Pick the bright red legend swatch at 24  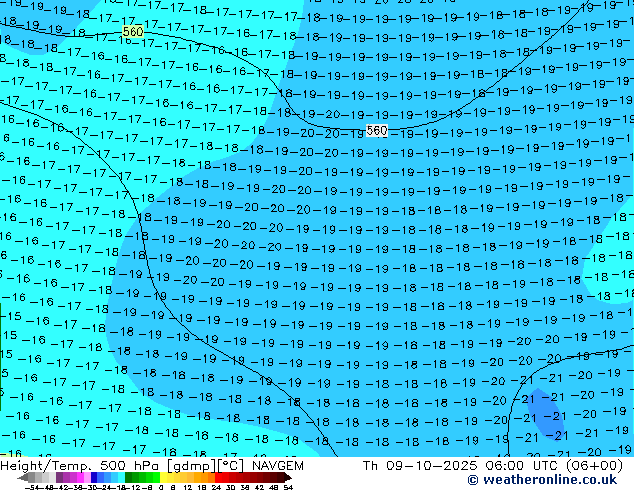click(x=218, y=477)
